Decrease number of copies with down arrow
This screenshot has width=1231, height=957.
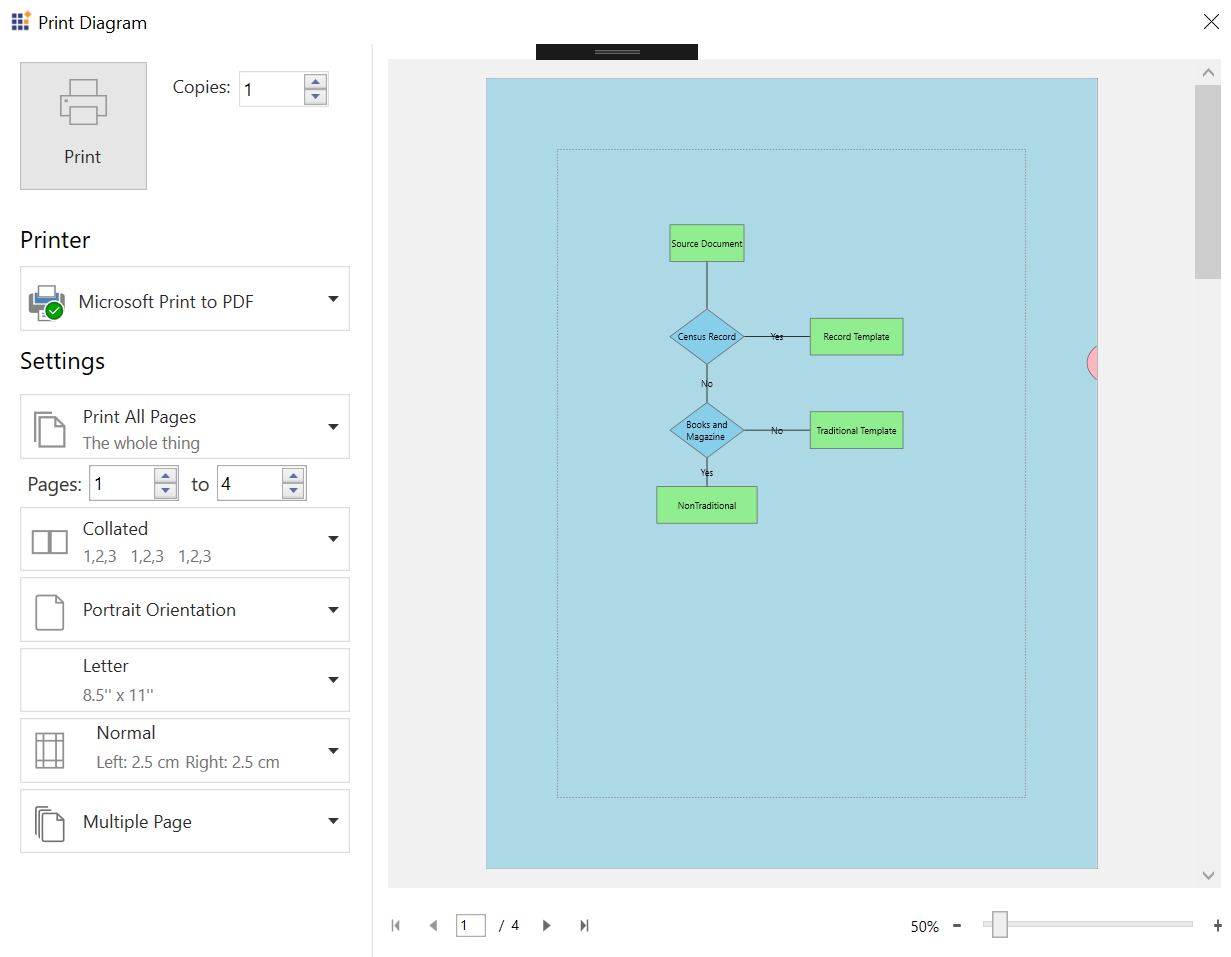pos(316,97)
